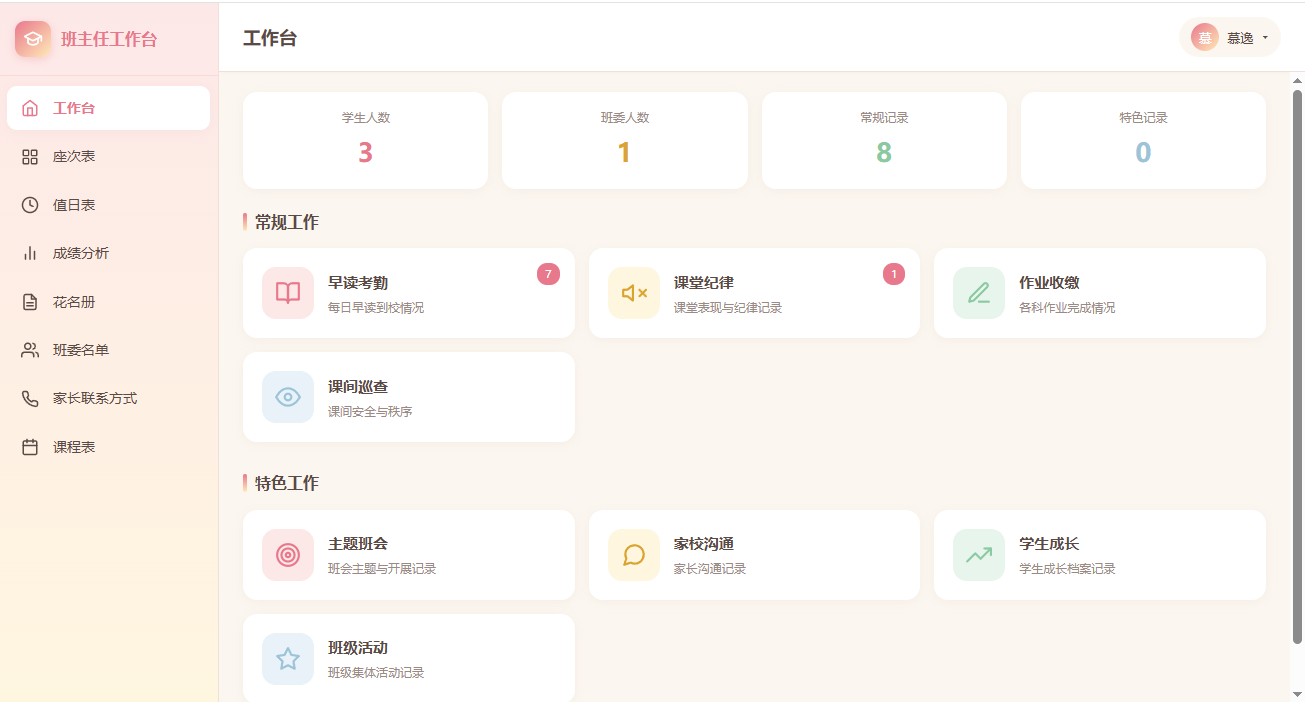Open the 早读考勤 book icon card
1305x702 pixels.
click(288, 293)
